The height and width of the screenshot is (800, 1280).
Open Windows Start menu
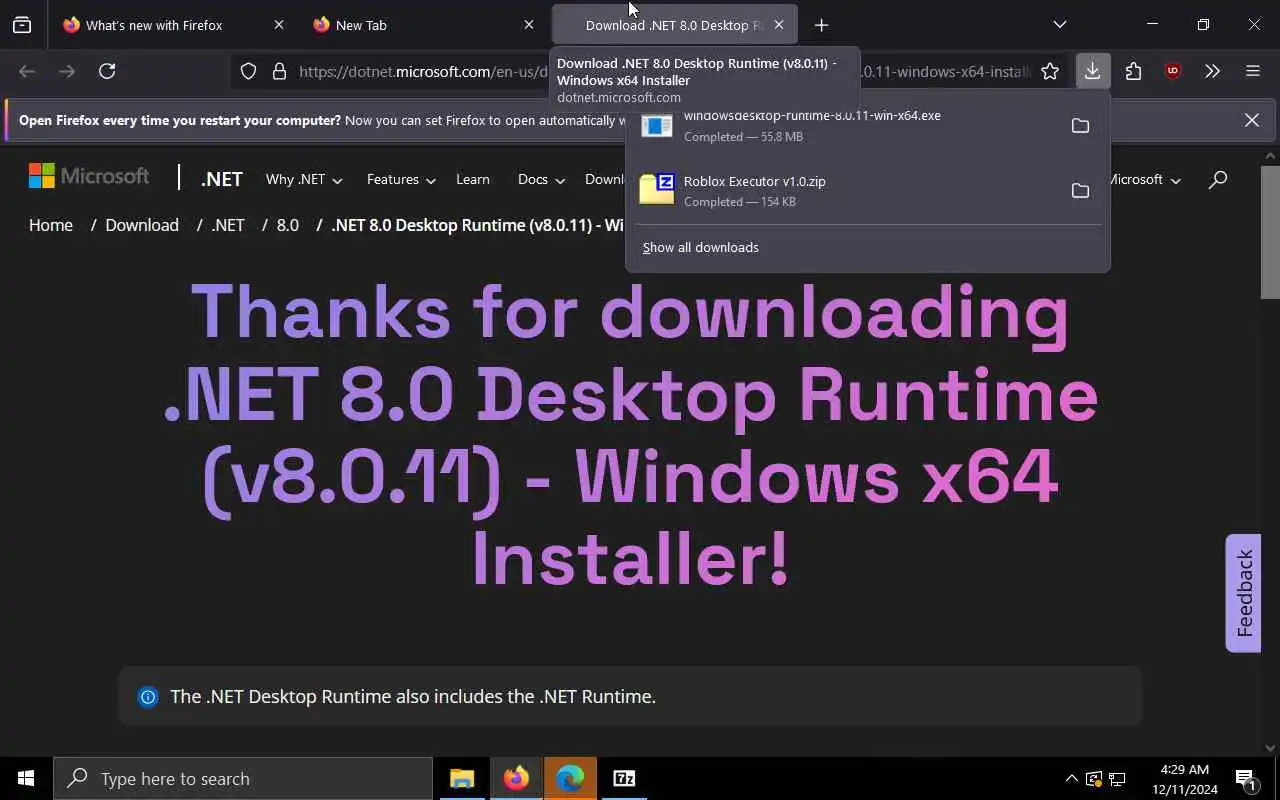(26, 778)
